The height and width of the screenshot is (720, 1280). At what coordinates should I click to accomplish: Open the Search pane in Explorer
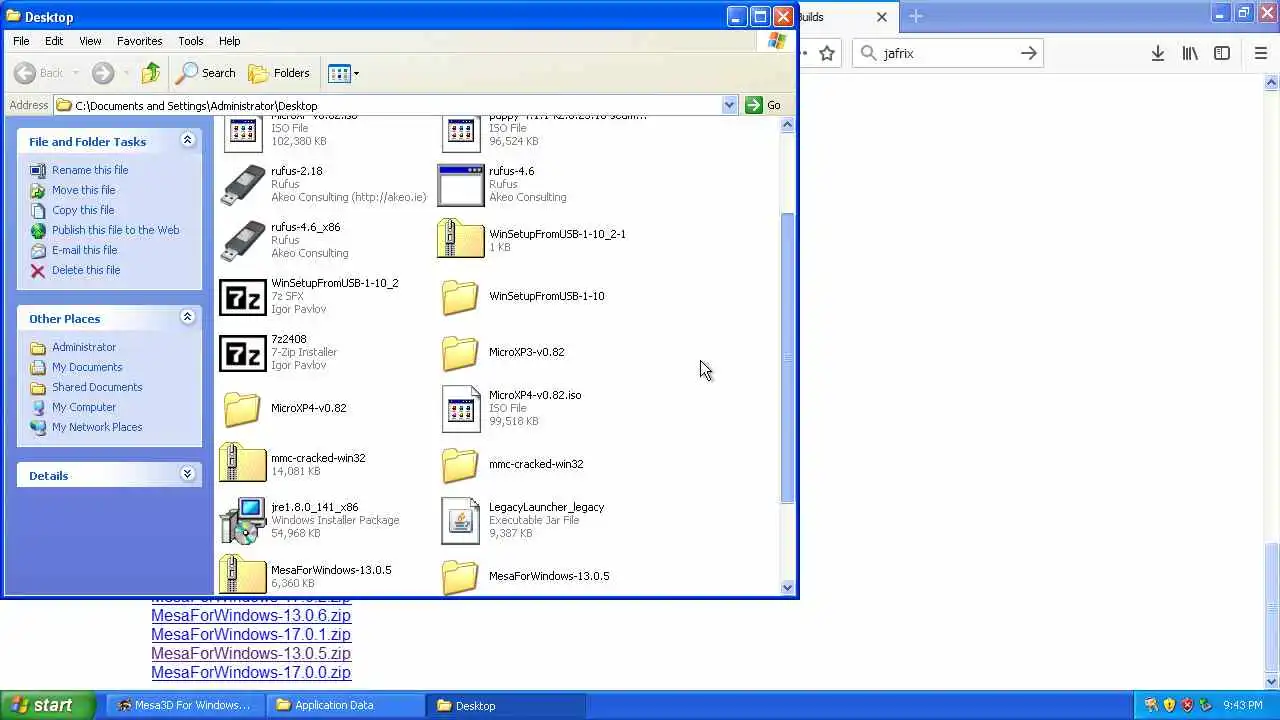tap(206, 73)
